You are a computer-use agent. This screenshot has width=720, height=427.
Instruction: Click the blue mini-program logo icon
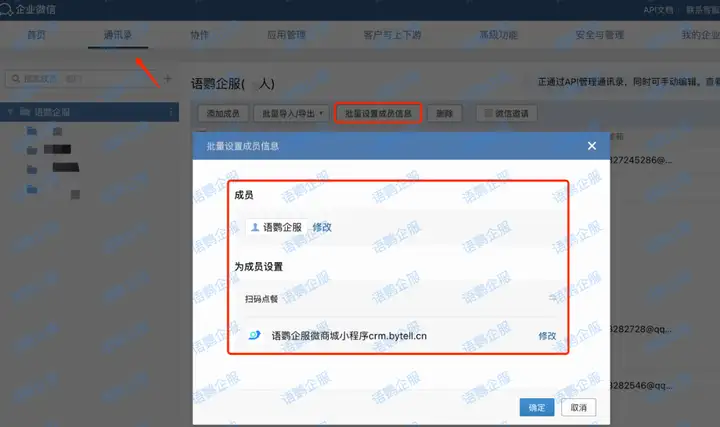click(x=254, y=336)
